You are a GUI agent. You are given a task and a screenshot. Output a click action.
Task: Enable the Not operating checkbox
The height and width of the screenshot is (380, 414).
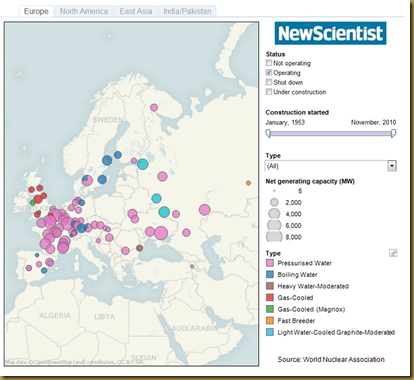[269, 63]
